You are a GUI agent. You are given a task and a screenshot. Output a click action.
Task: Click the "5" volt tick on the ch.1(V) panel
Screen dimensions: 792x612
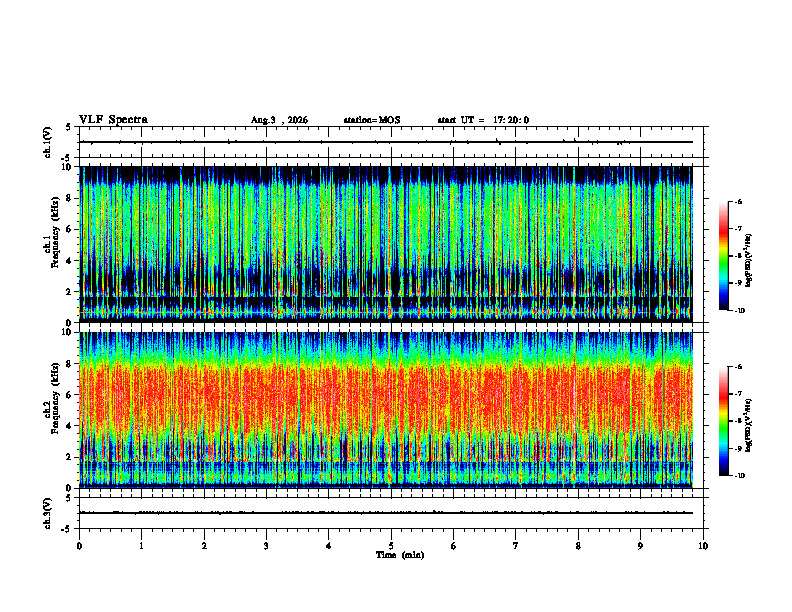click(x=68, y=127)
